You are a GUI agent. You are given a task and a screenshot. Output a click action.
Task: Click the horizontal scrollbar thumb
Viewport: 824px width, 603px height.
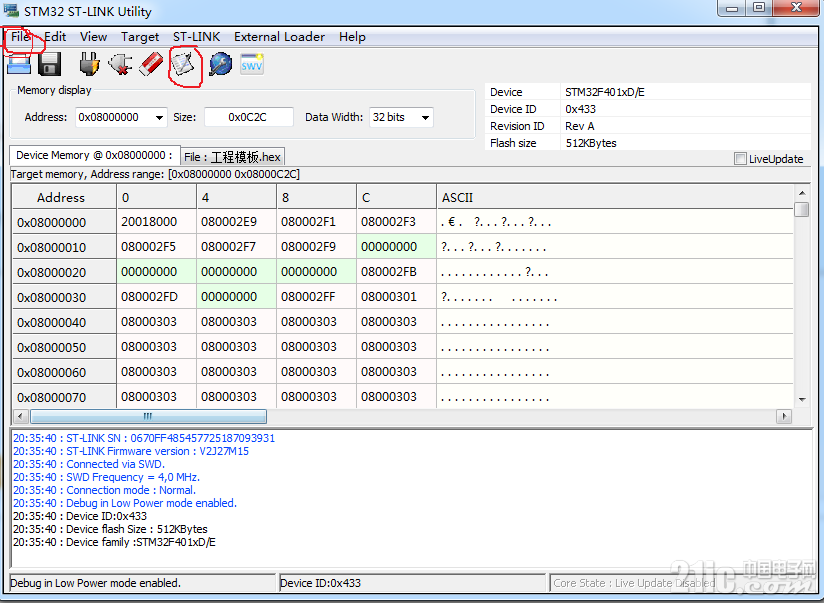pyautogui.click(x=148, y=416)
